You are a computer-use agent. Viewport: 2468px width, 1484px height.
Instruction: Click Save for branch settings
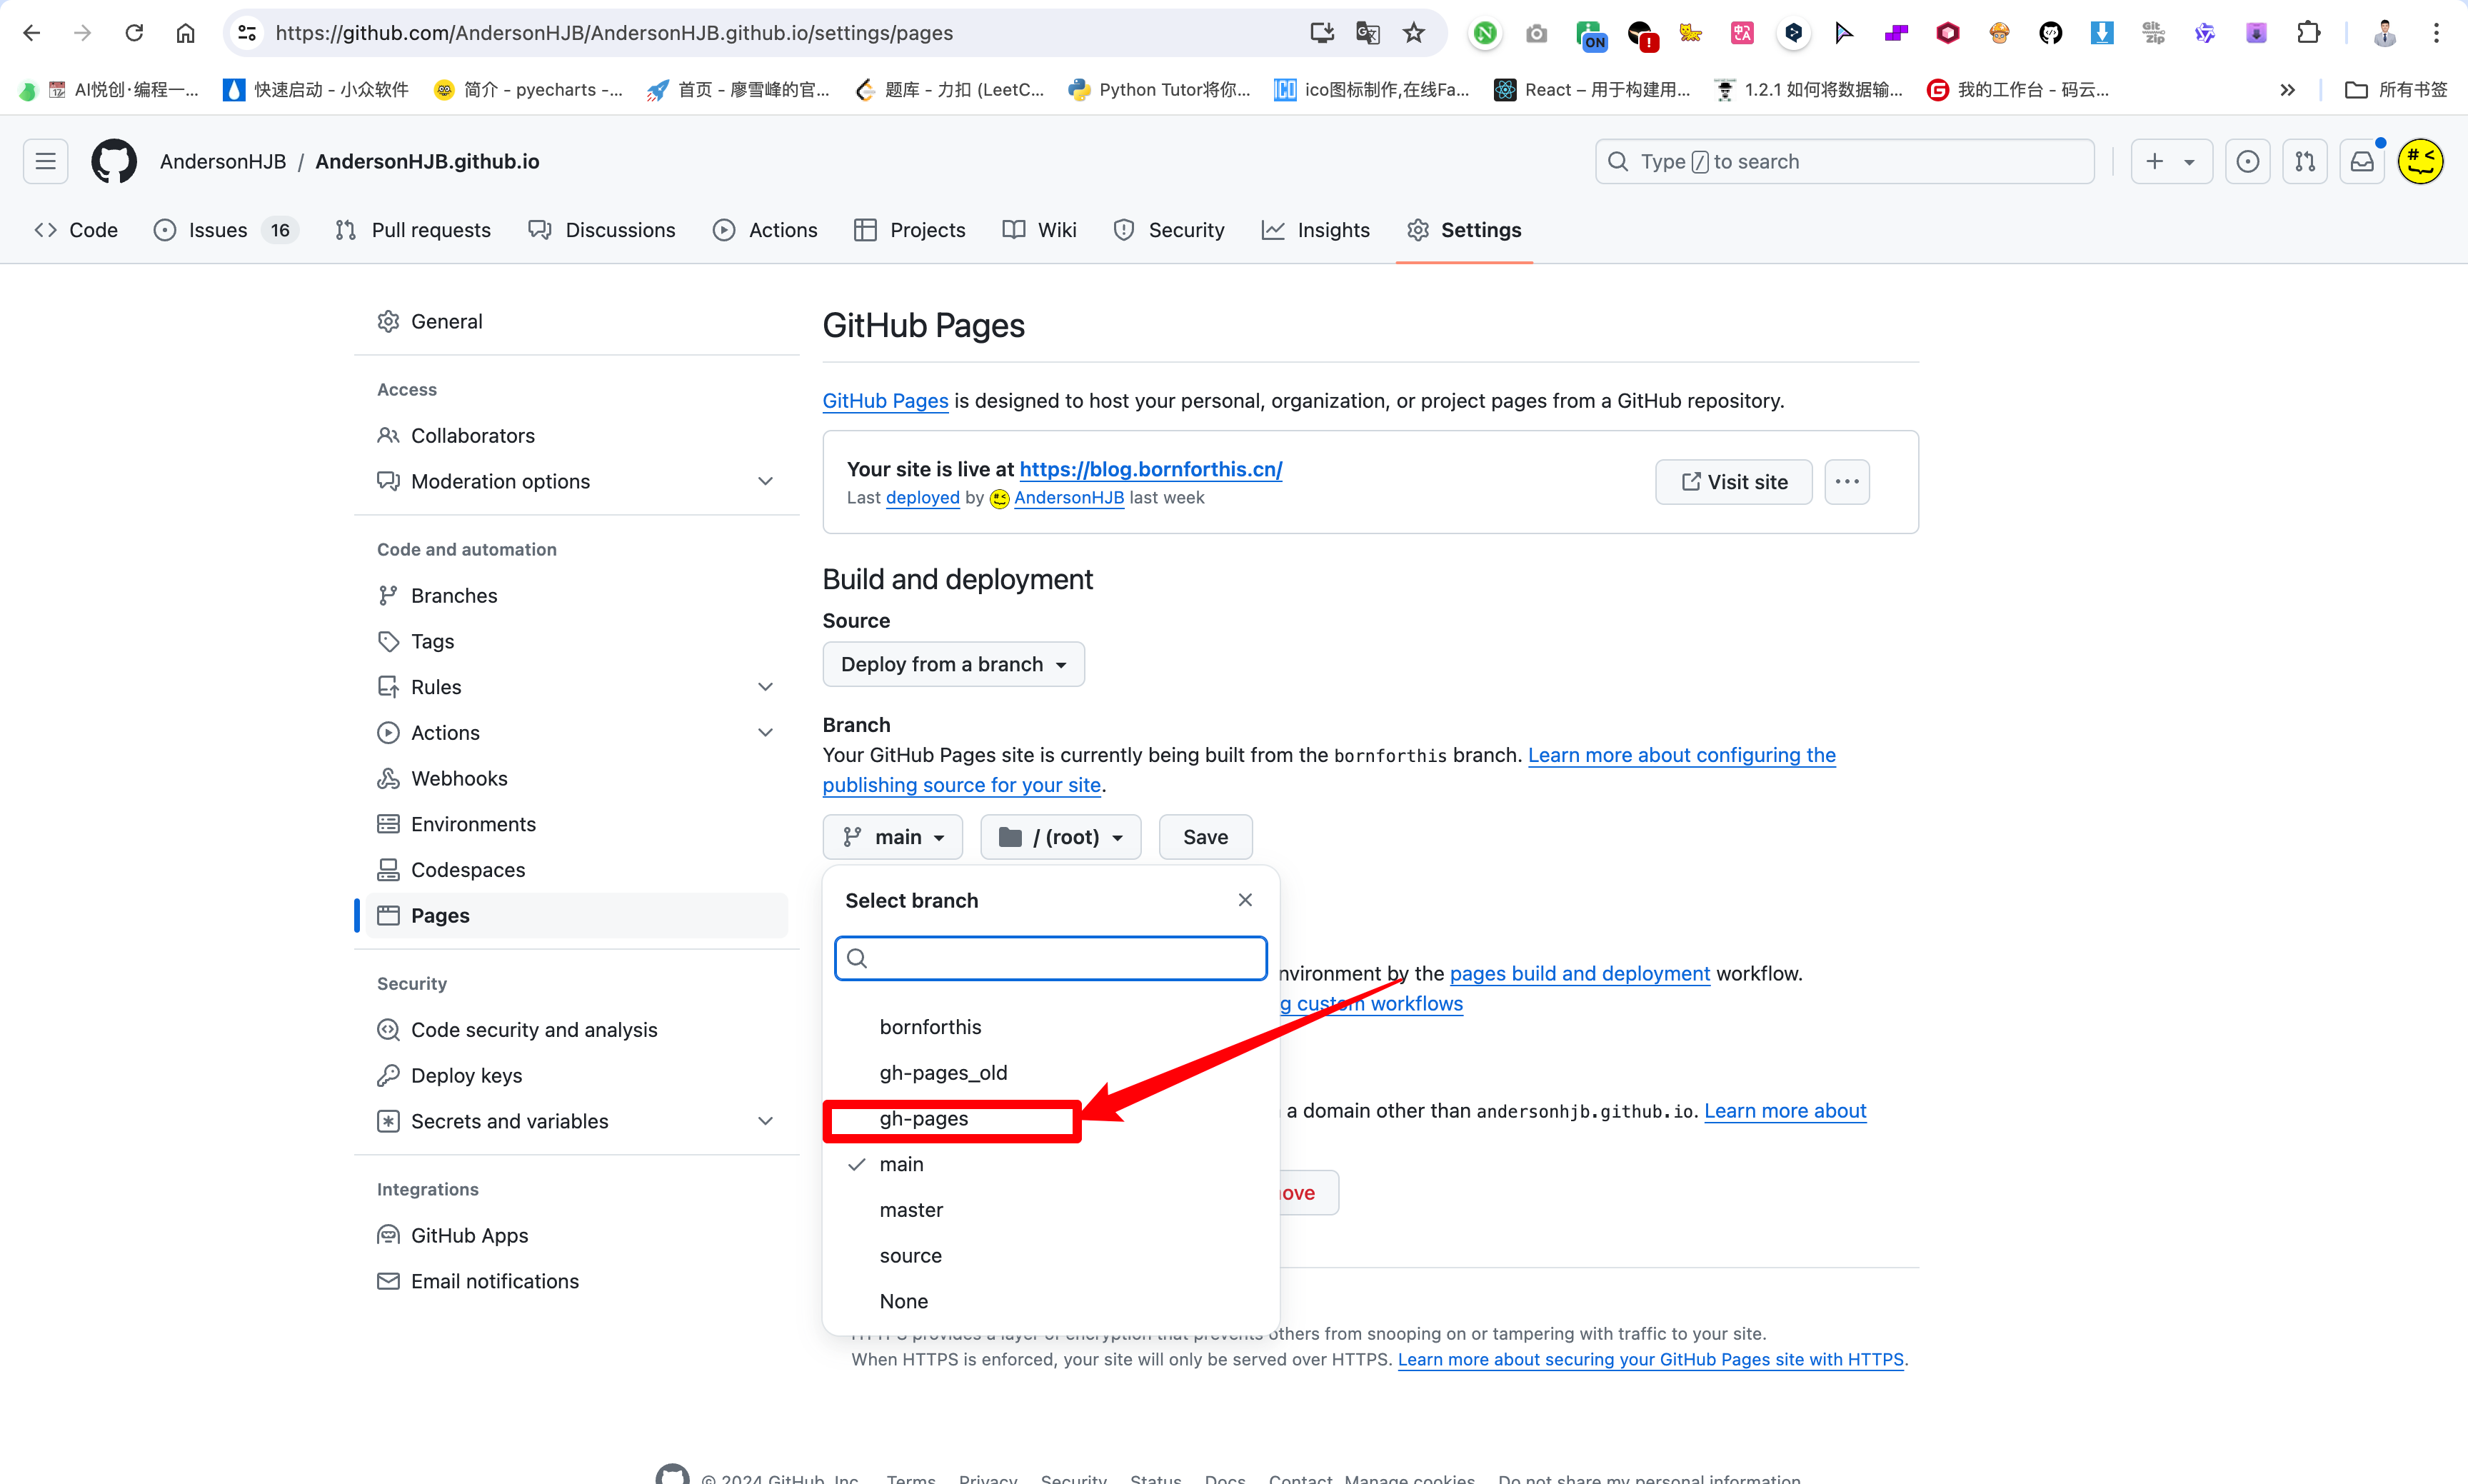[x=1206, y=837]
